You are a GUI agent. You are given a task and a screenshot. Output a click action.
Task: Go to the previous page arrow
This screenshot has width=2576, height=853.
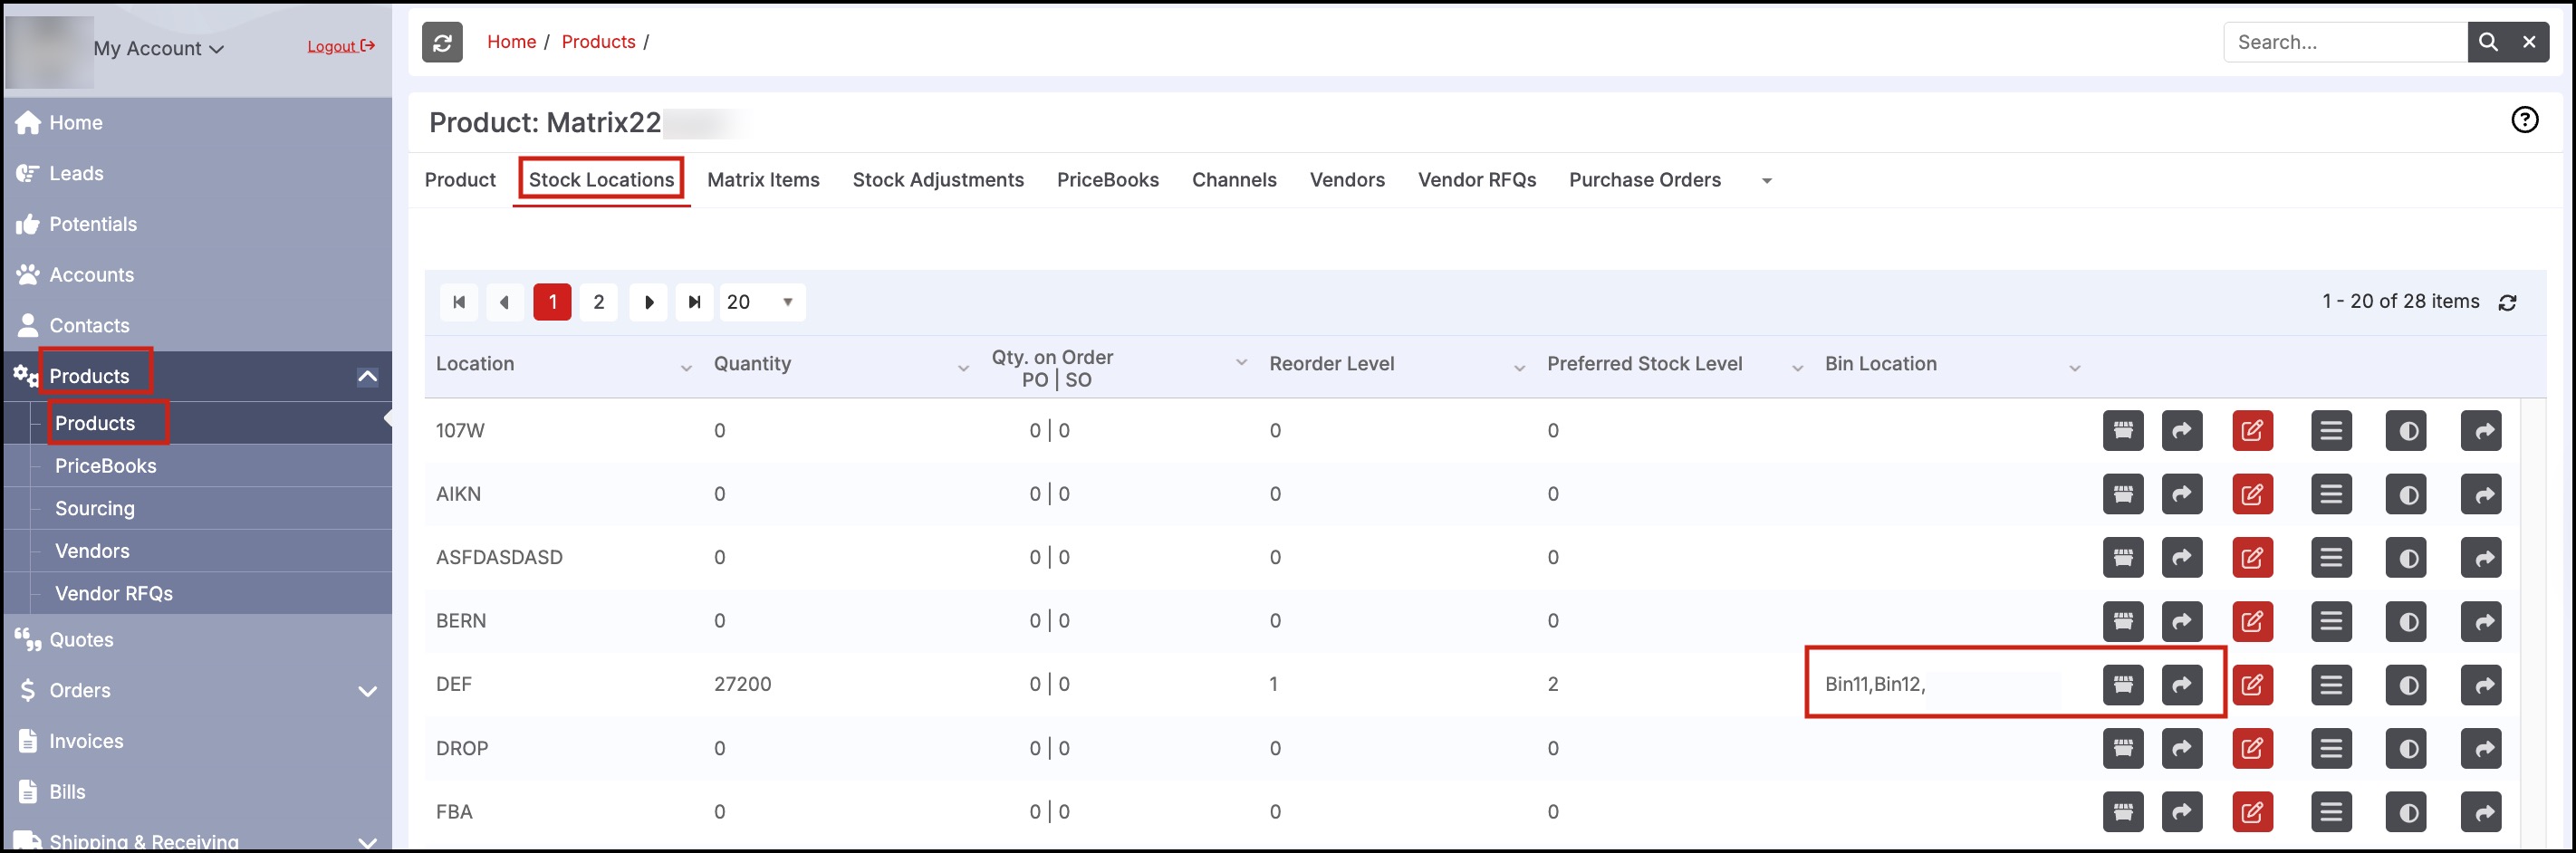pos(505,302)
